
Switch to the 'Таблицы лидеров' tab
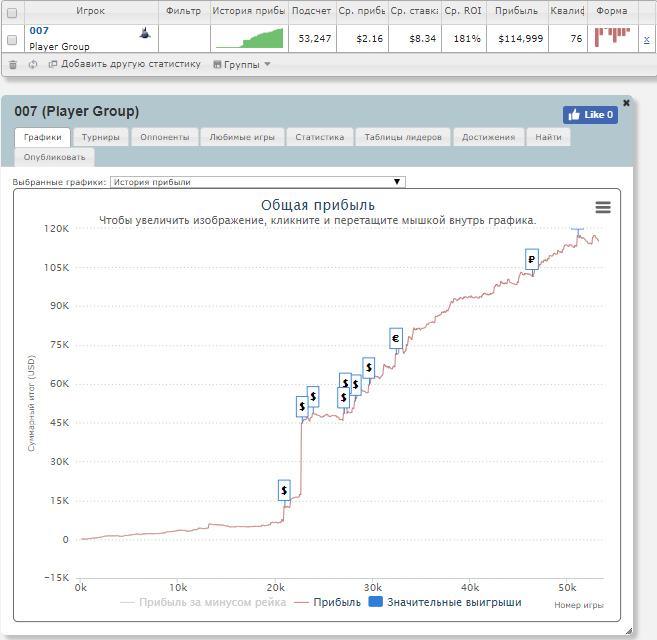(403, 137)
